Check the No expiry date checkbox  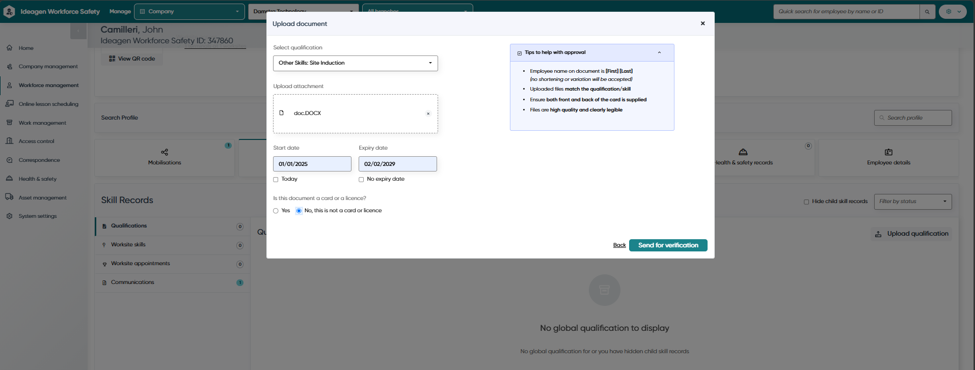[x=361, y=179]
